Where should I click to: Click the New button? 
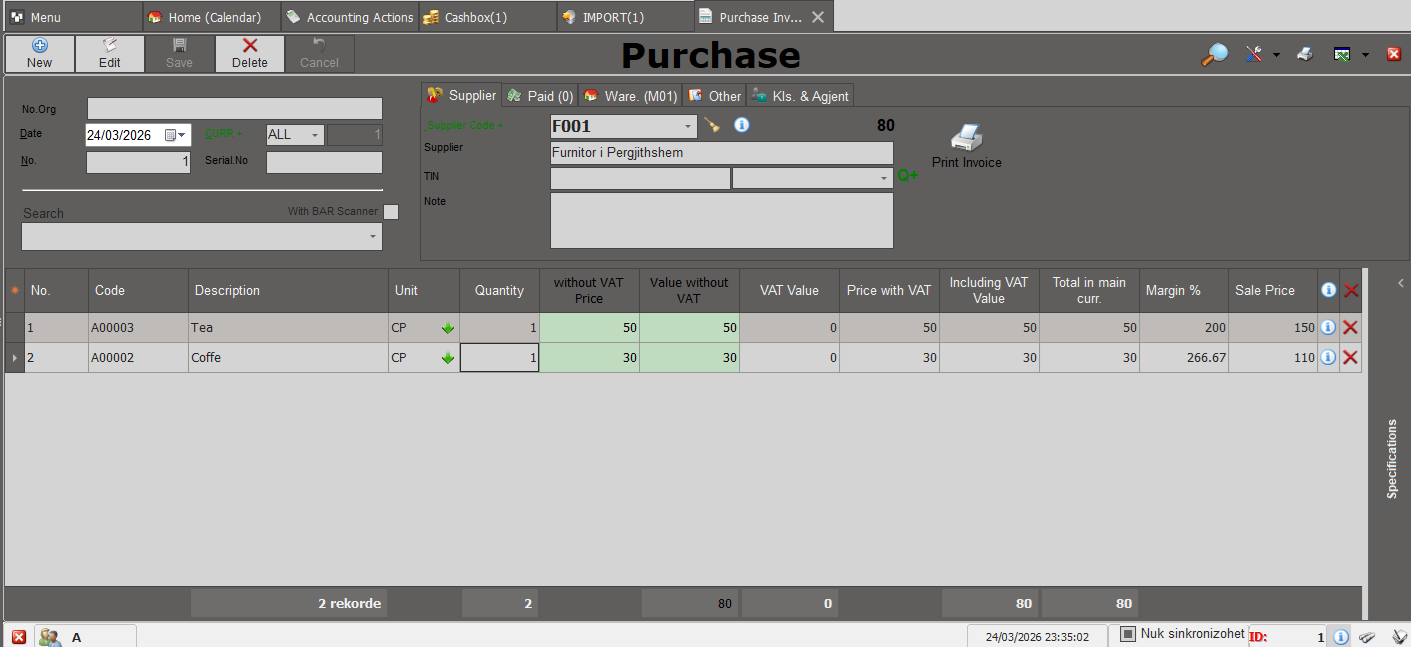[40, 53]
